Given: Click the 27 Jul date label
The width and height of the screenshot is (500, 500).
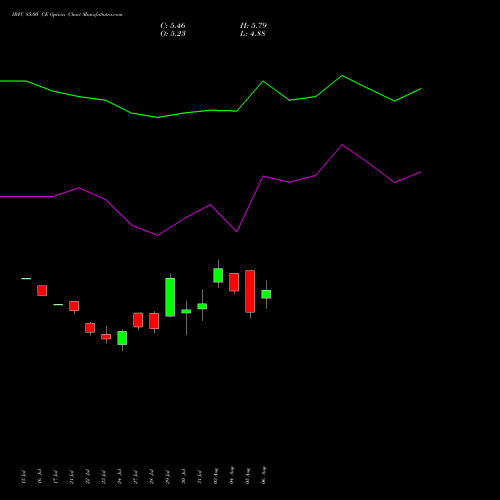Looking at the screenshot, I should (x=136, y=477).
